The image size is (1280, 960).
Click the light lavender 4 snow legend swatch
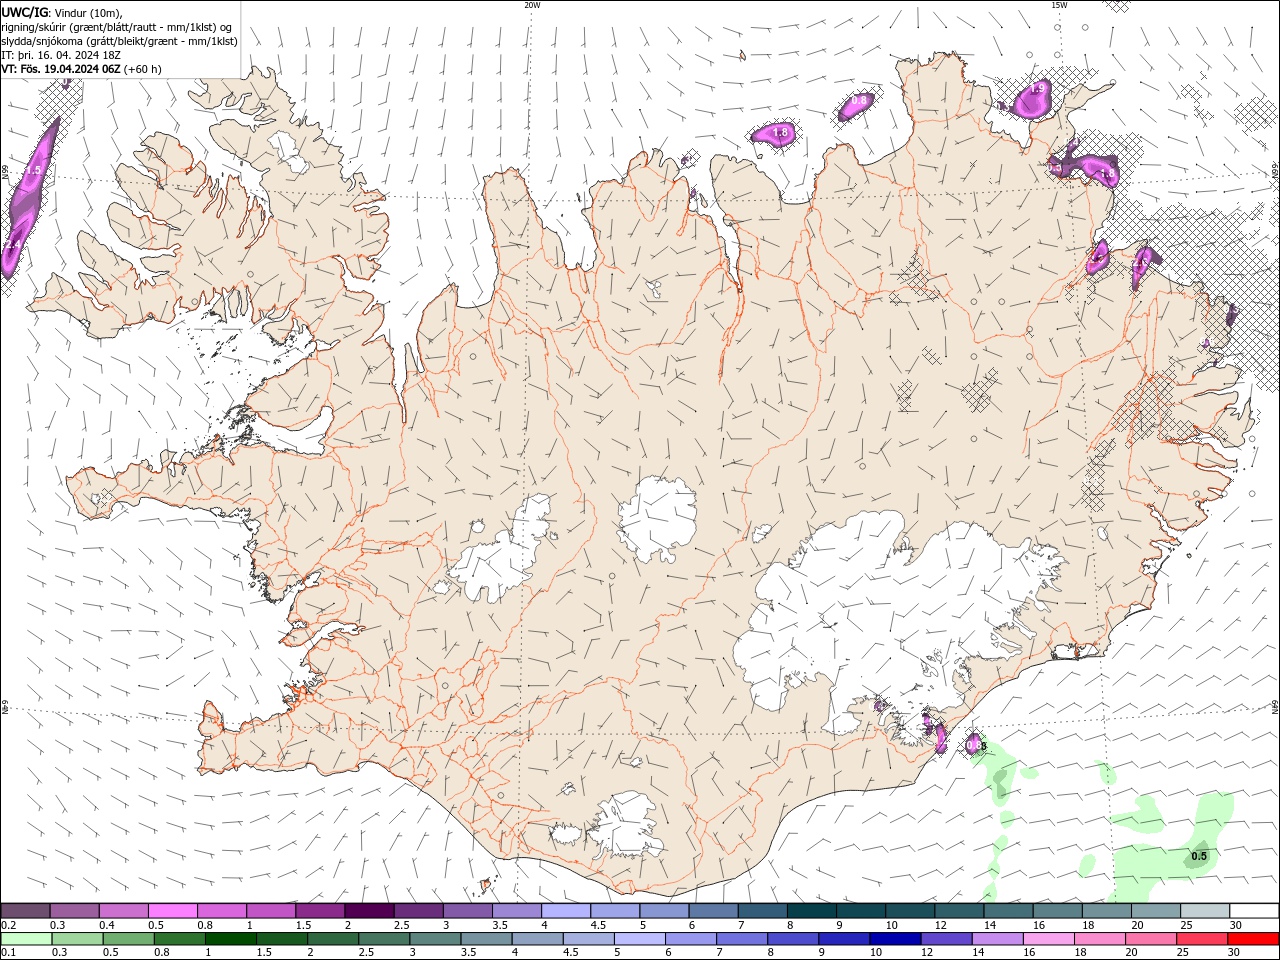tap(565, 911)
